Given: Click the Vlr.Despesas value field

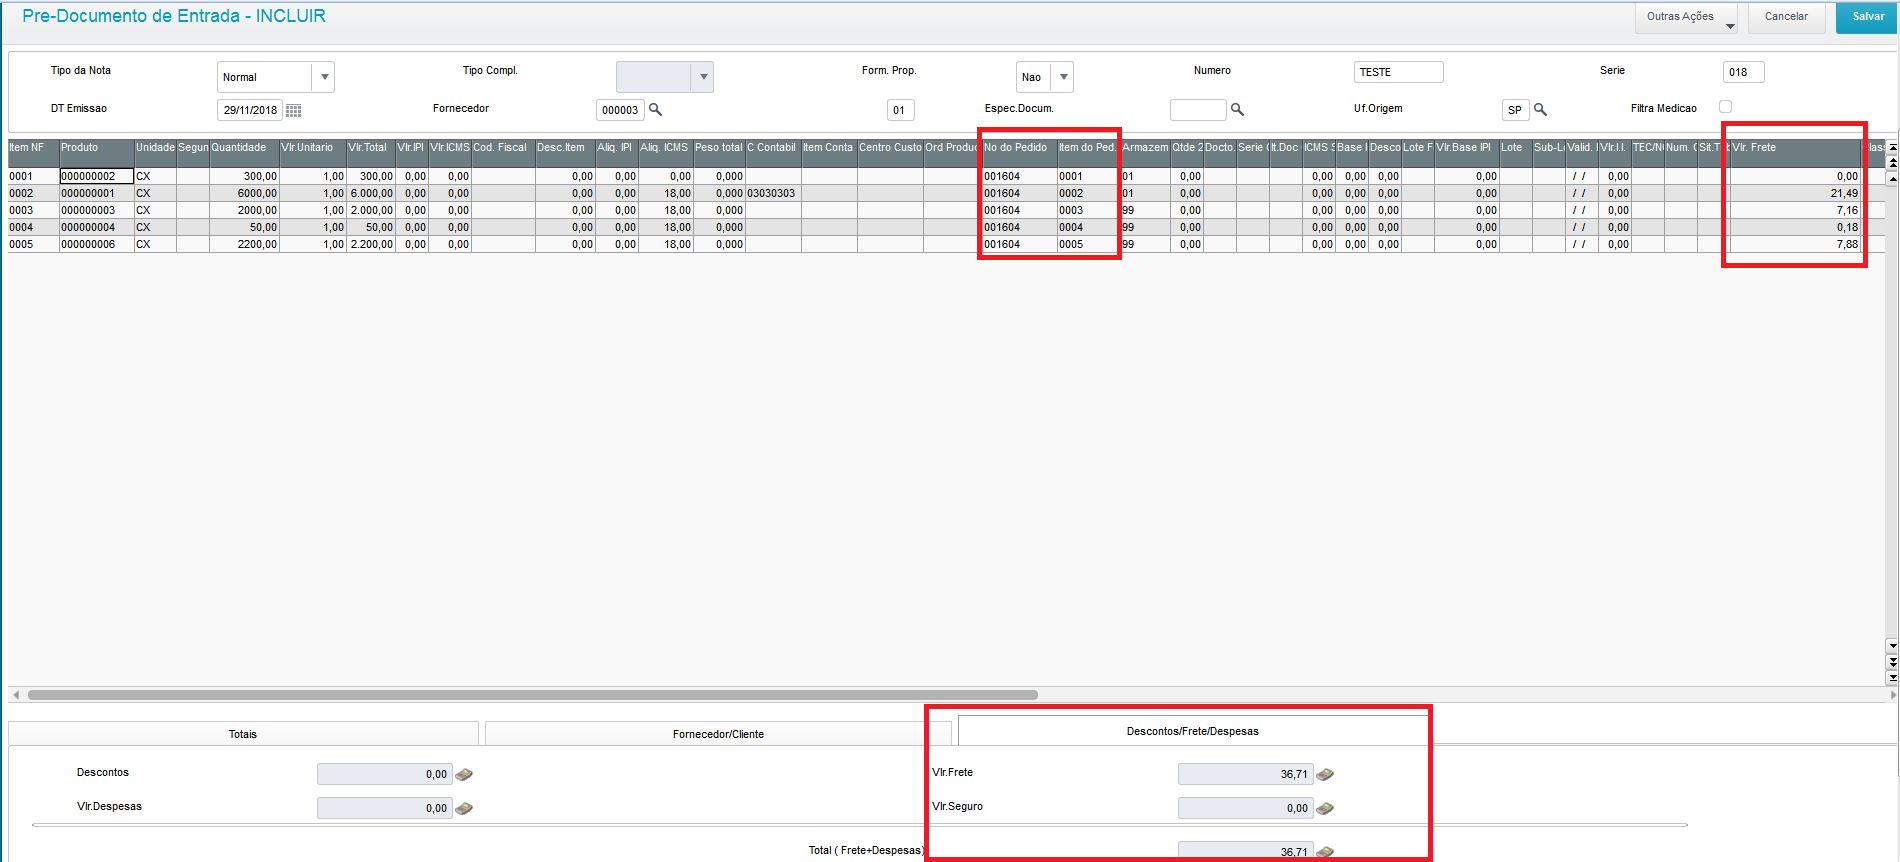Looking at the screenshot, I should tap(384, 808).
